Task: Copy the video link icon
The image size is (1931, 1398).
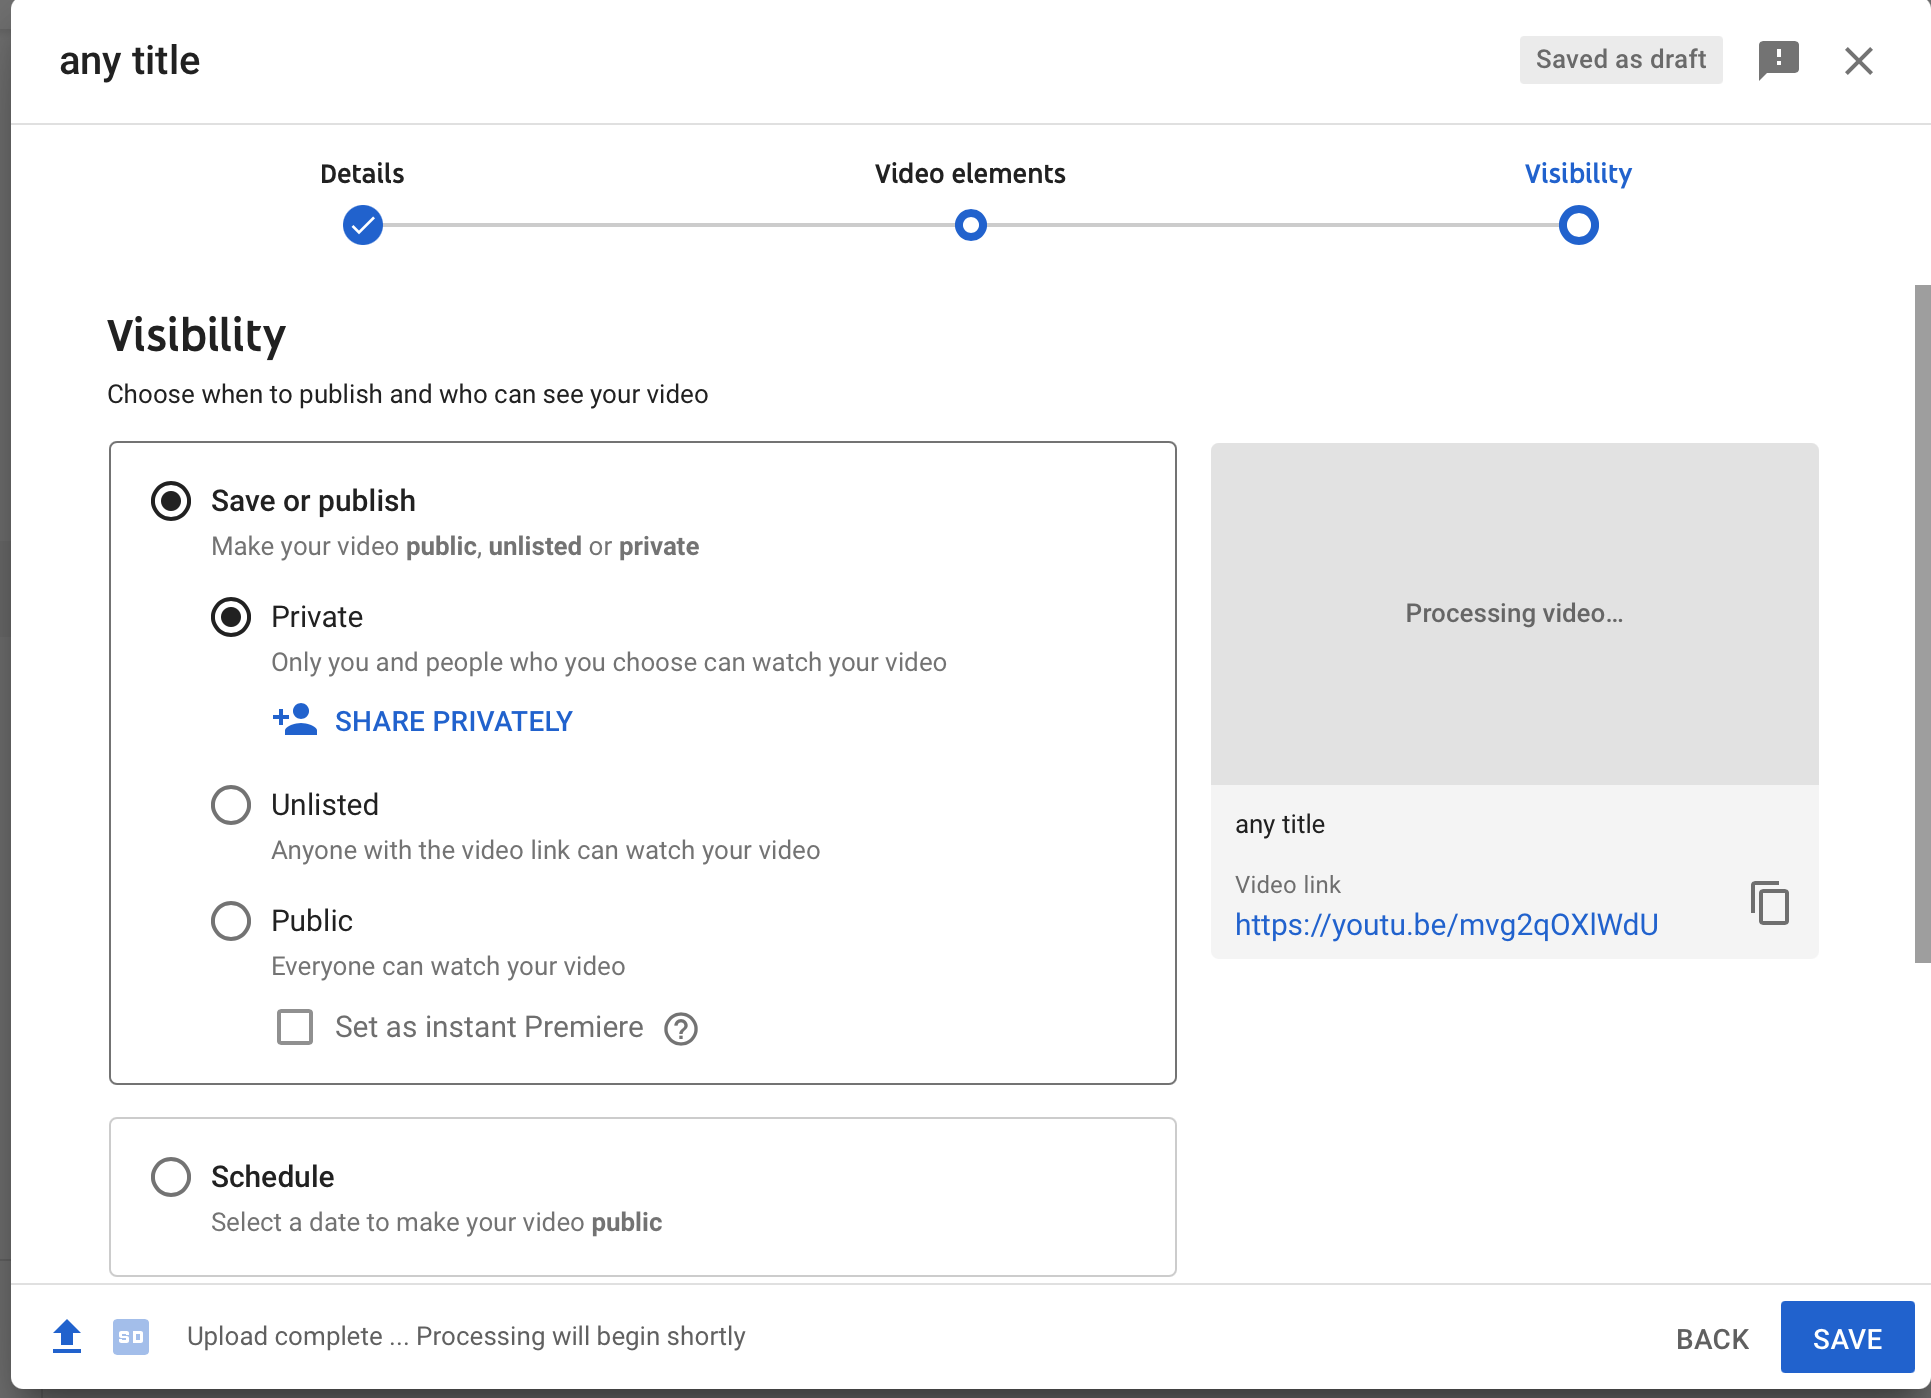Action: coord(1769,903)
